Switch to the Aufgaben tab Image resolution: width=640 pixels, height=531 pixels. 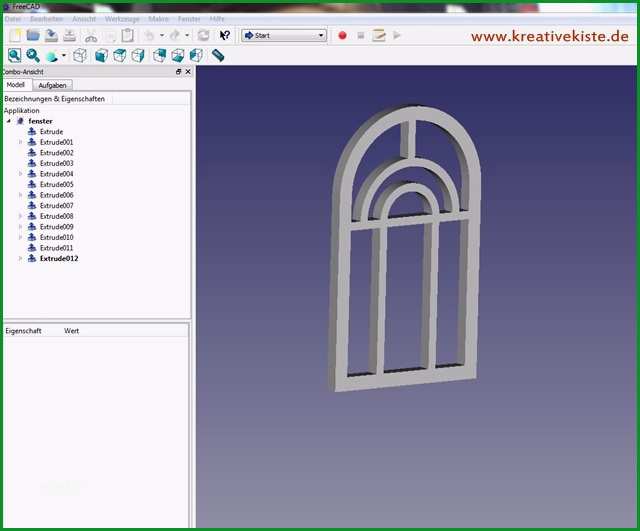tap(52, 85)
